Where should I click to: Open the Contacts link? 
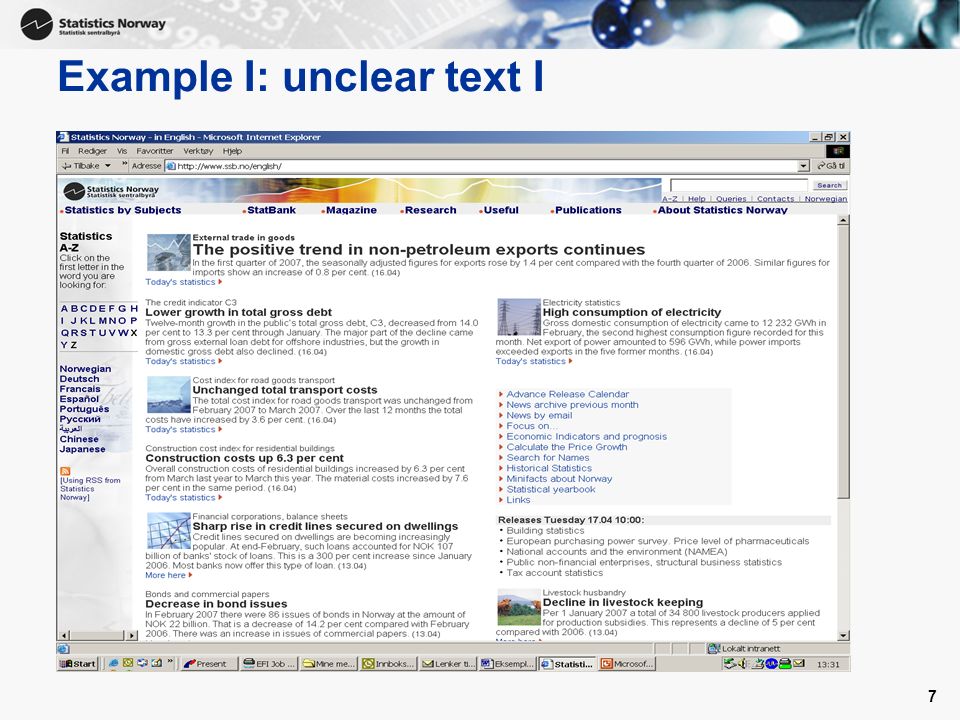pyautogui.click(x=775, y=198)
